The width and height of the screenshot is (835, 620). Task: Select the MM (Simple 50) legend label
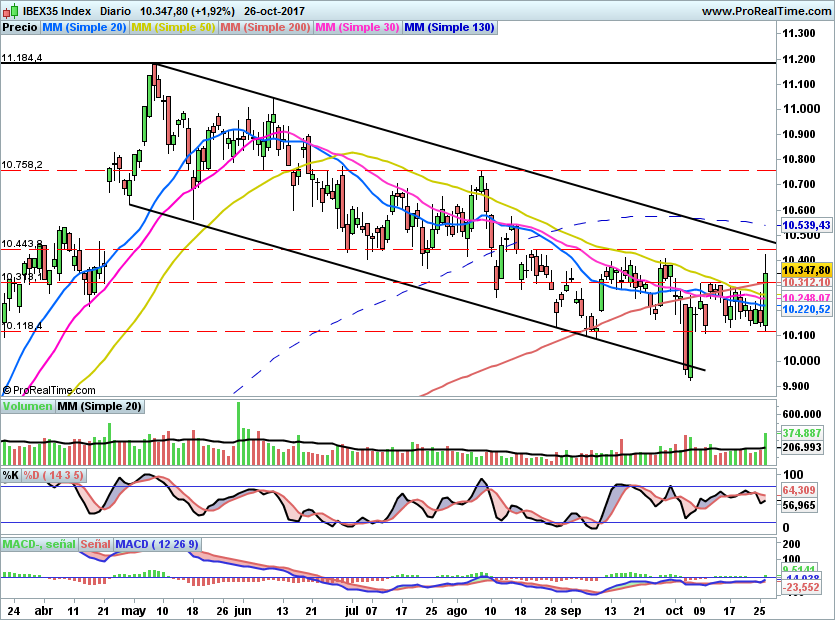click(173, 27)
